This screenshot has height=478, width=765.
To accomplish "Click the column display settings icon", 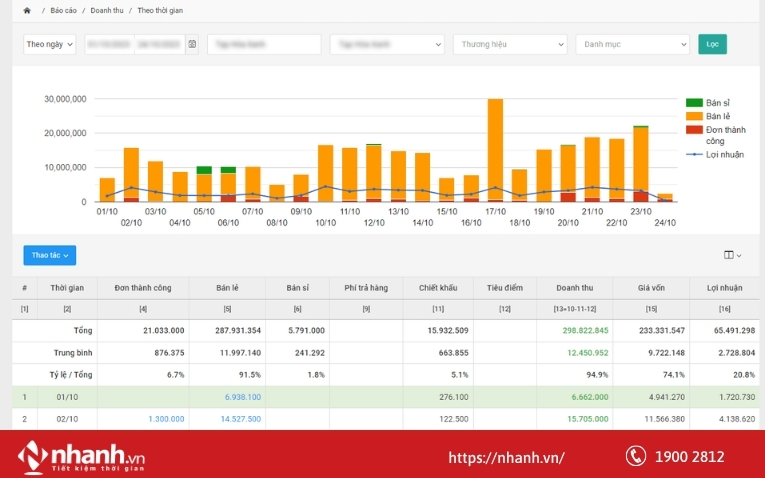I will tap(732, 255).
